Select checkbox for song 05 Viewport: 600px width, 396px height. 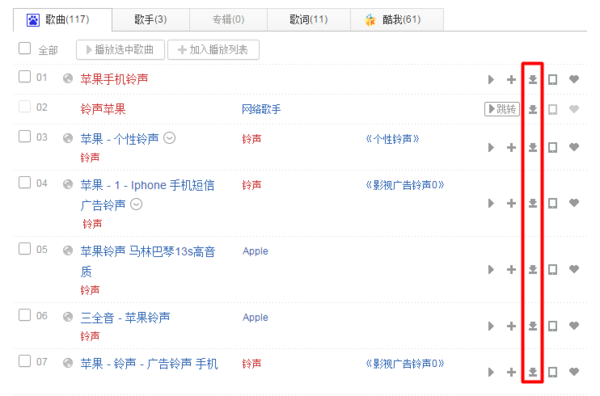25,249
